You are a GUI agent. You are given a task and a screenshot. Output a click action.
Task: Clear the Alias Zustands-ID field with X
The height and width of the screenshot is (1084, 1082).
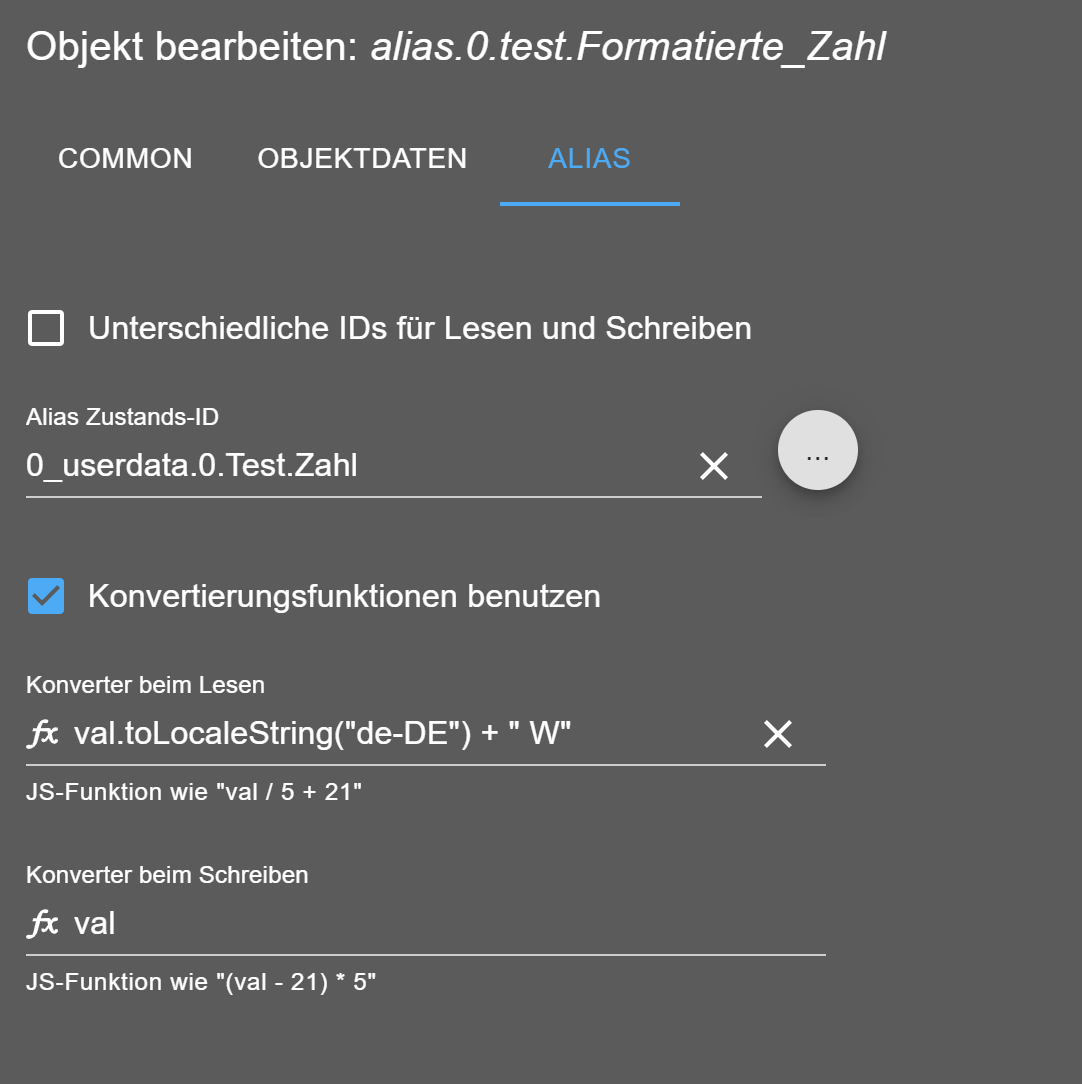click(x=713, y=466)
